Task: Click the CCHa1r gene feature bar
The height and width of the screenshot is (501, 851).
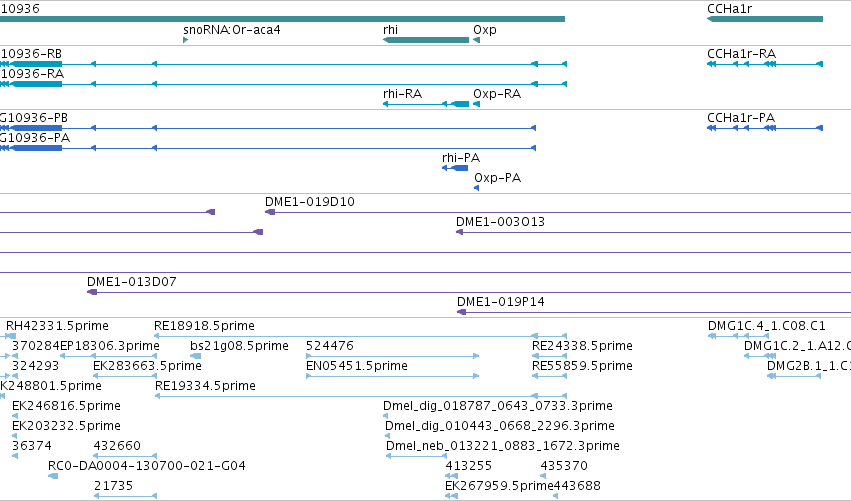Action: [765, 19]
